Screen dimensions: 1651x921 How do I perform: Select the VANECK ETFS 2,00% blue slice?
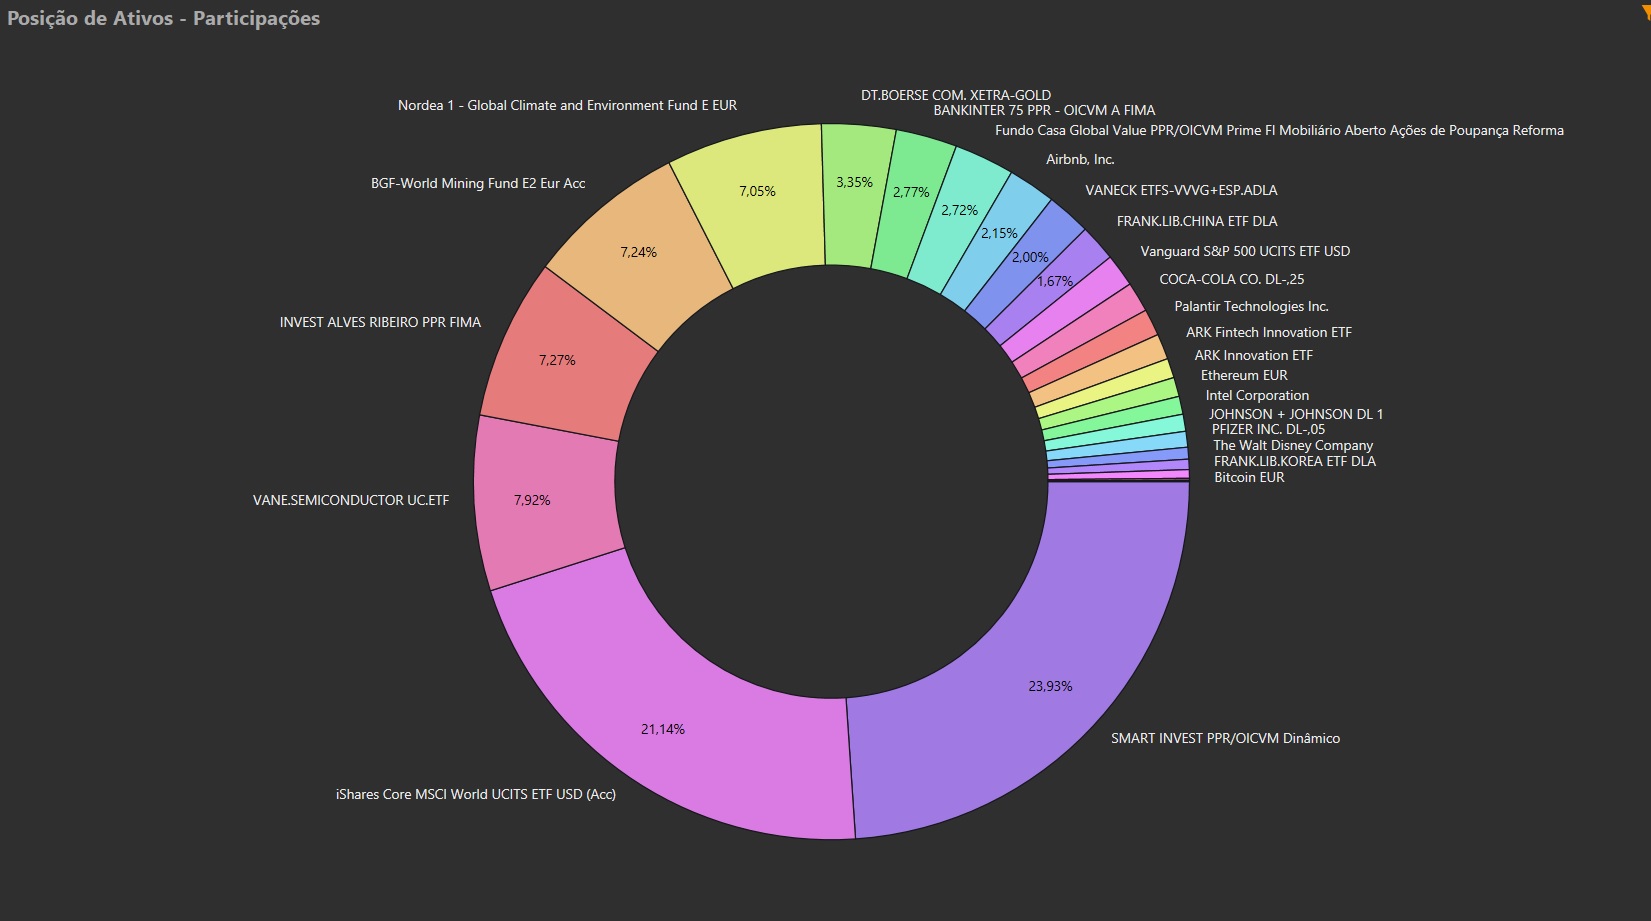pyautogui.click(x=1028, y=262)
